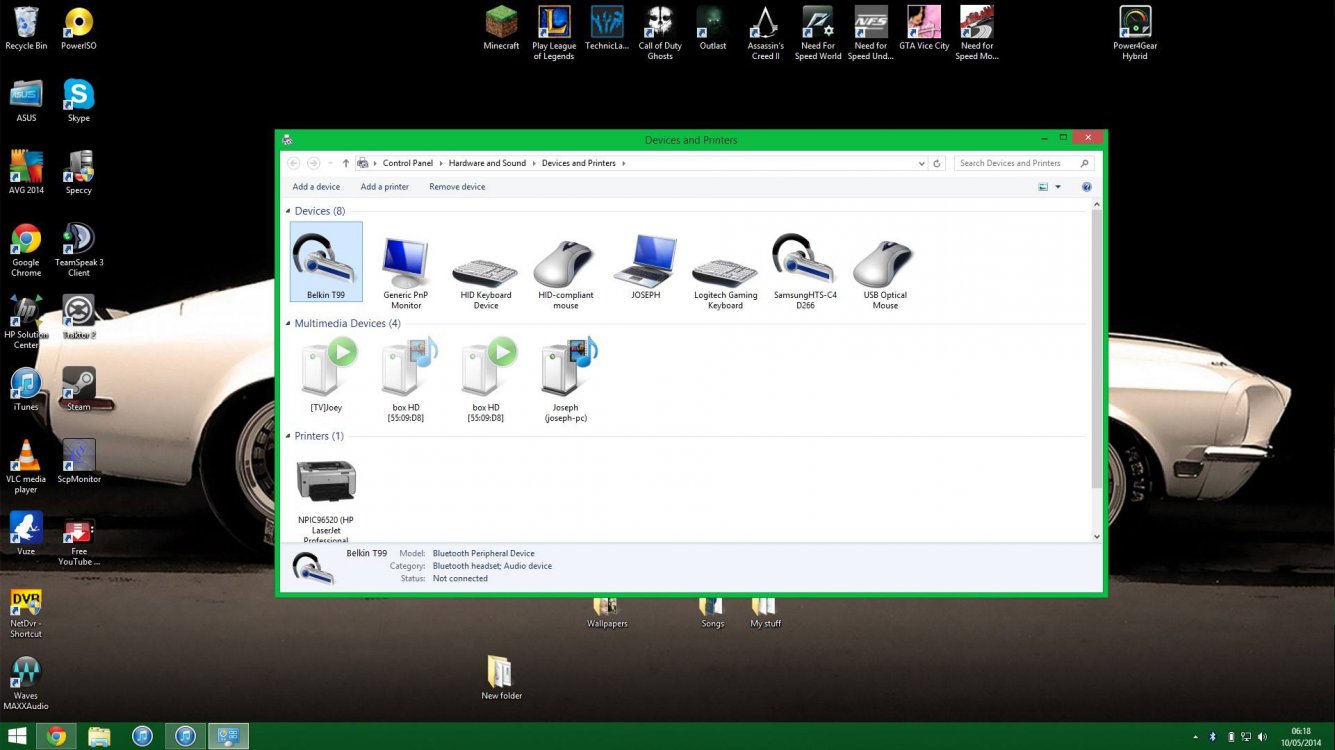Show hidden system tray icons
Viewport: 1335px width, 750px height.
click(1196, 737)
